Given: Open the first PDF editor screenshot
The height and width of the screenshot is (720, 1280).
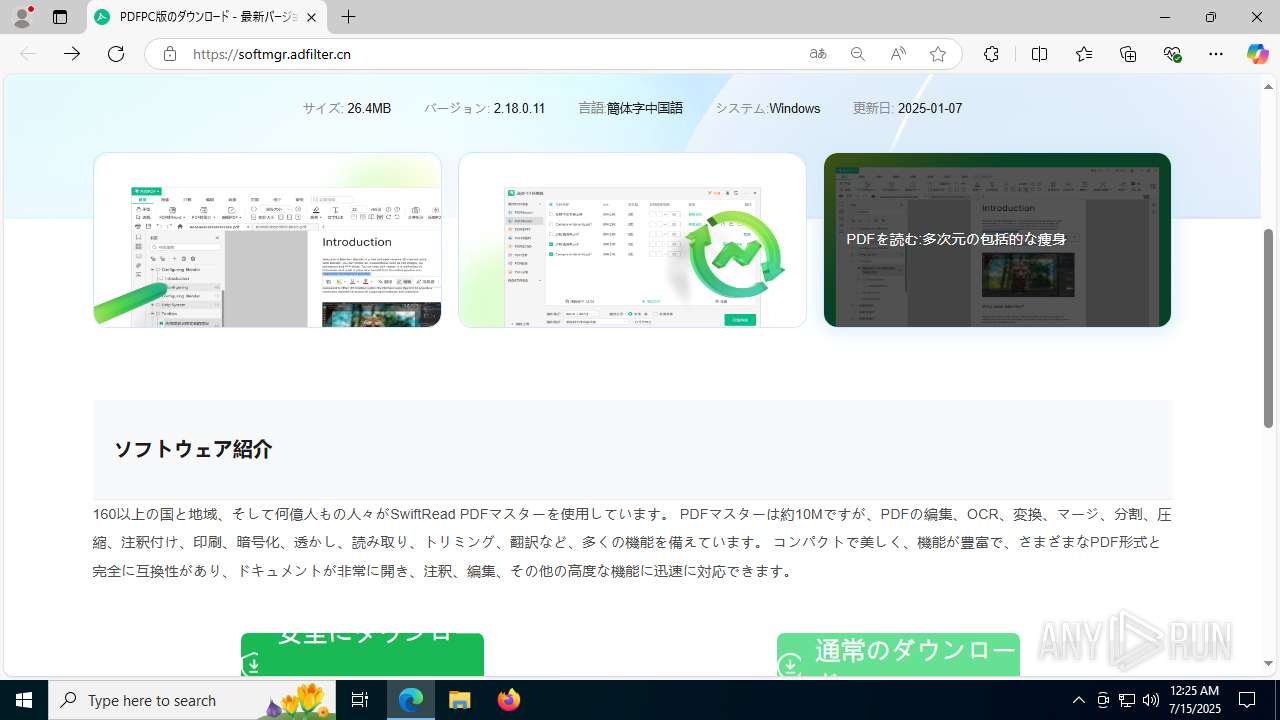Looking at the screenshot, I should pos(267,240).
